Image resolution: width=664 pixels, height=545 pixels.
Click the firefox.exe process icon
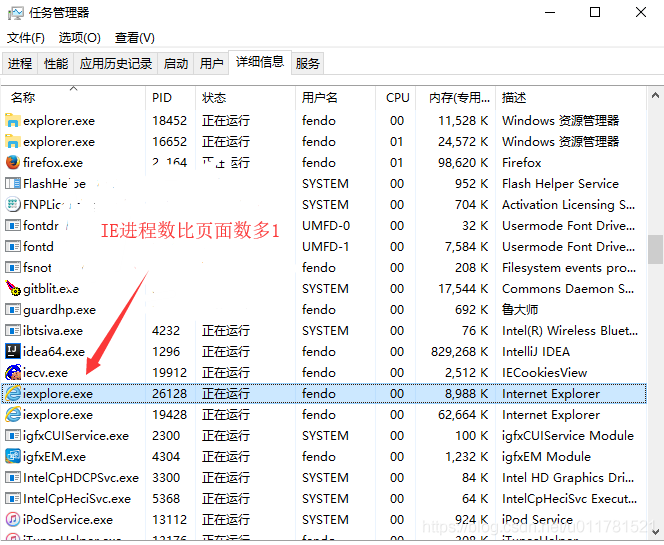pos(13,163)
